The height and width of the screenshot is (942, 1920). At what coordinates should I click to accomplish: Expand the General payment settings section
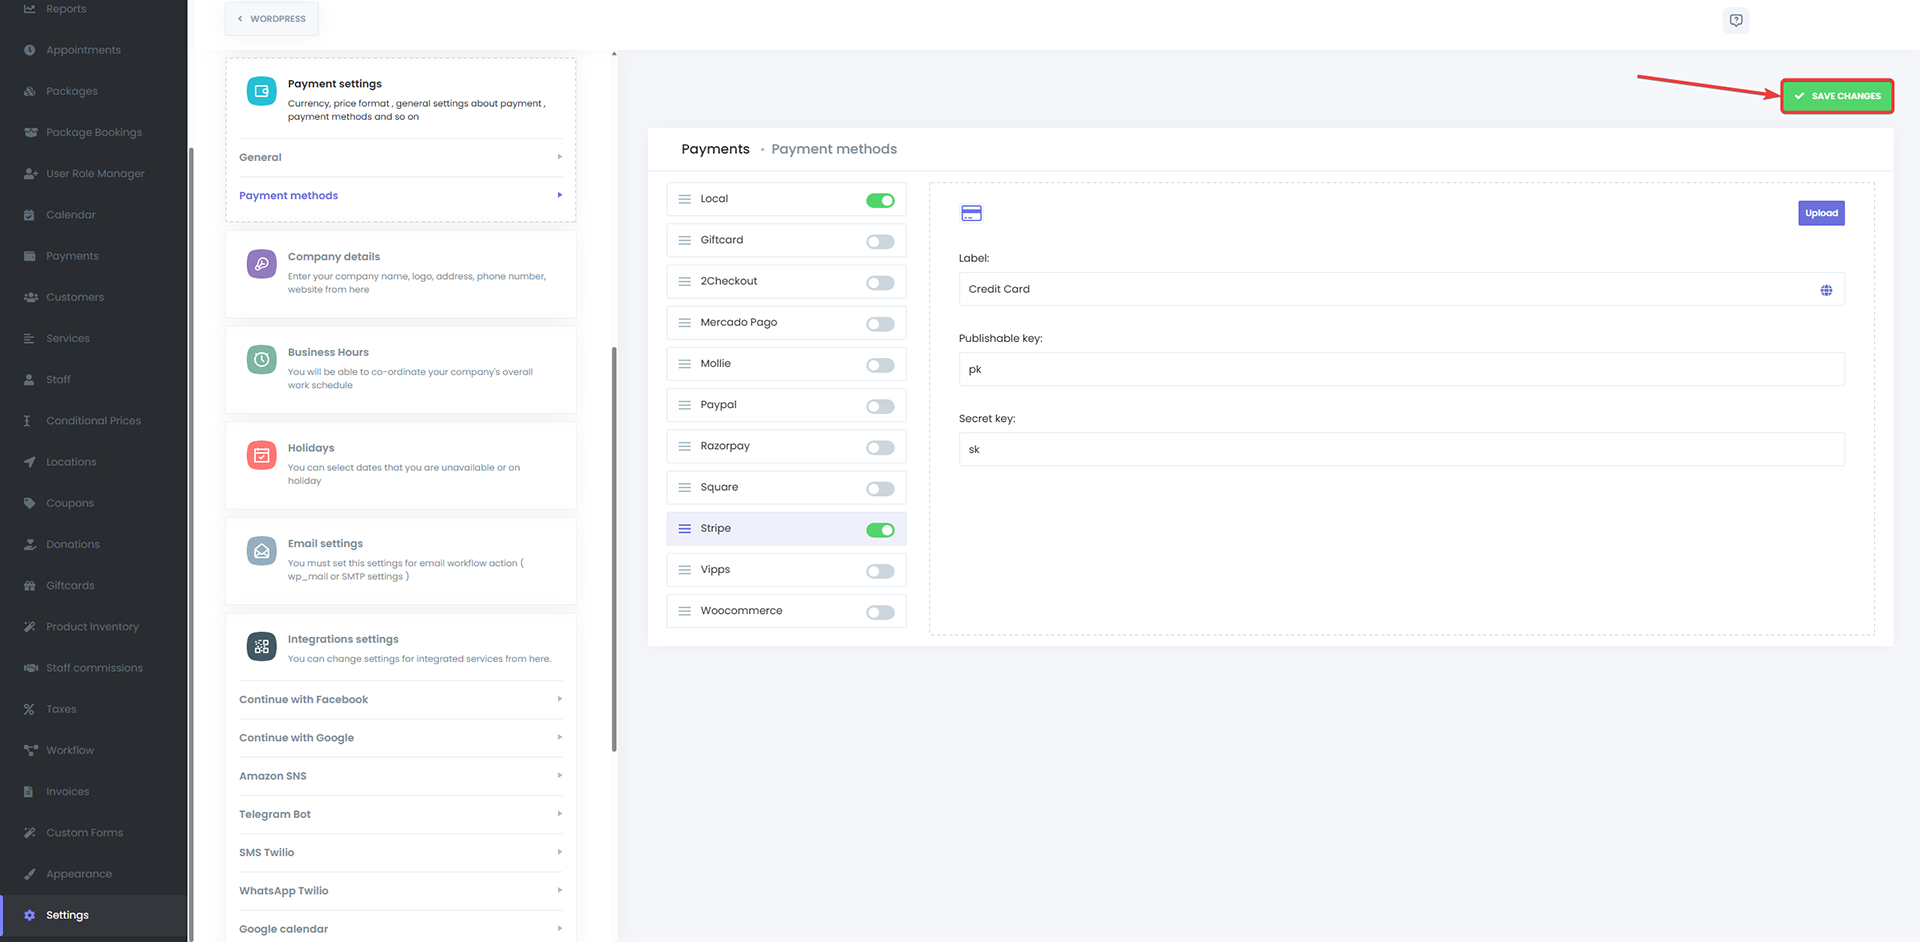400,157
